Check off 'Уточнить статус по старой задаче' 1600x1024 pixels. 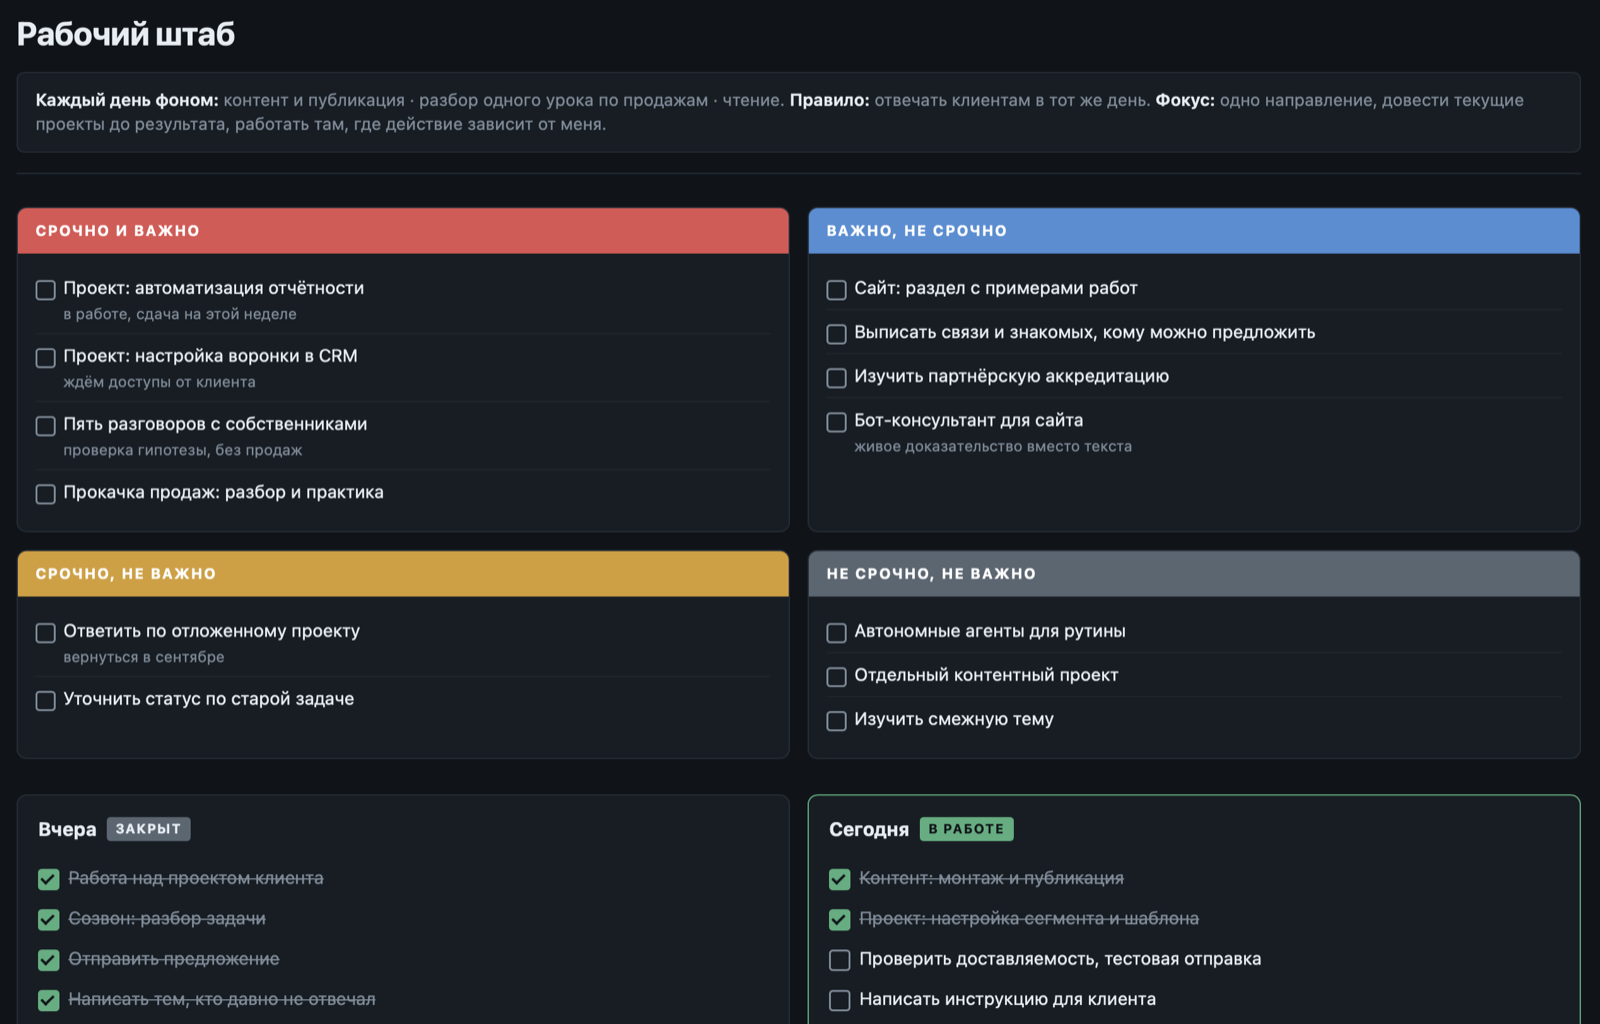tap(46, 701)
